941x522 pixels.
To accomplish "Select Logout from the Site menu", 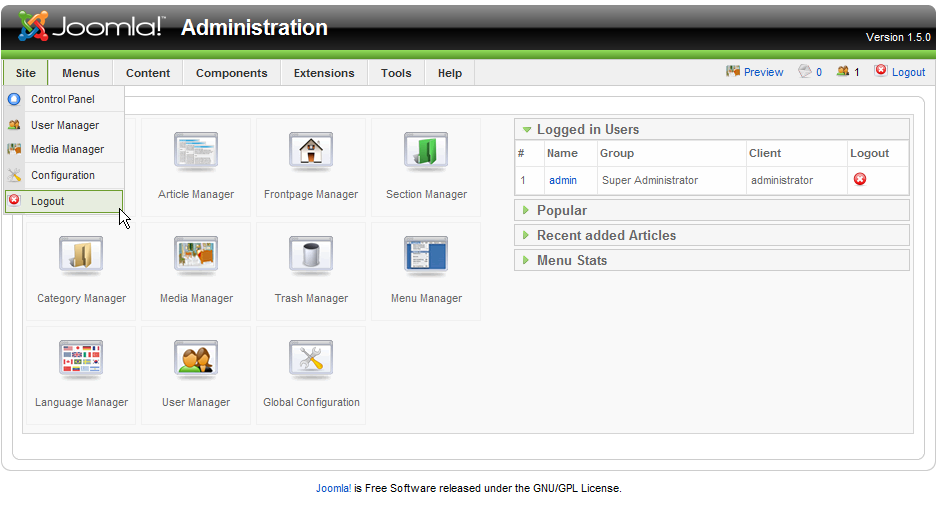I will tap(48, 201).
